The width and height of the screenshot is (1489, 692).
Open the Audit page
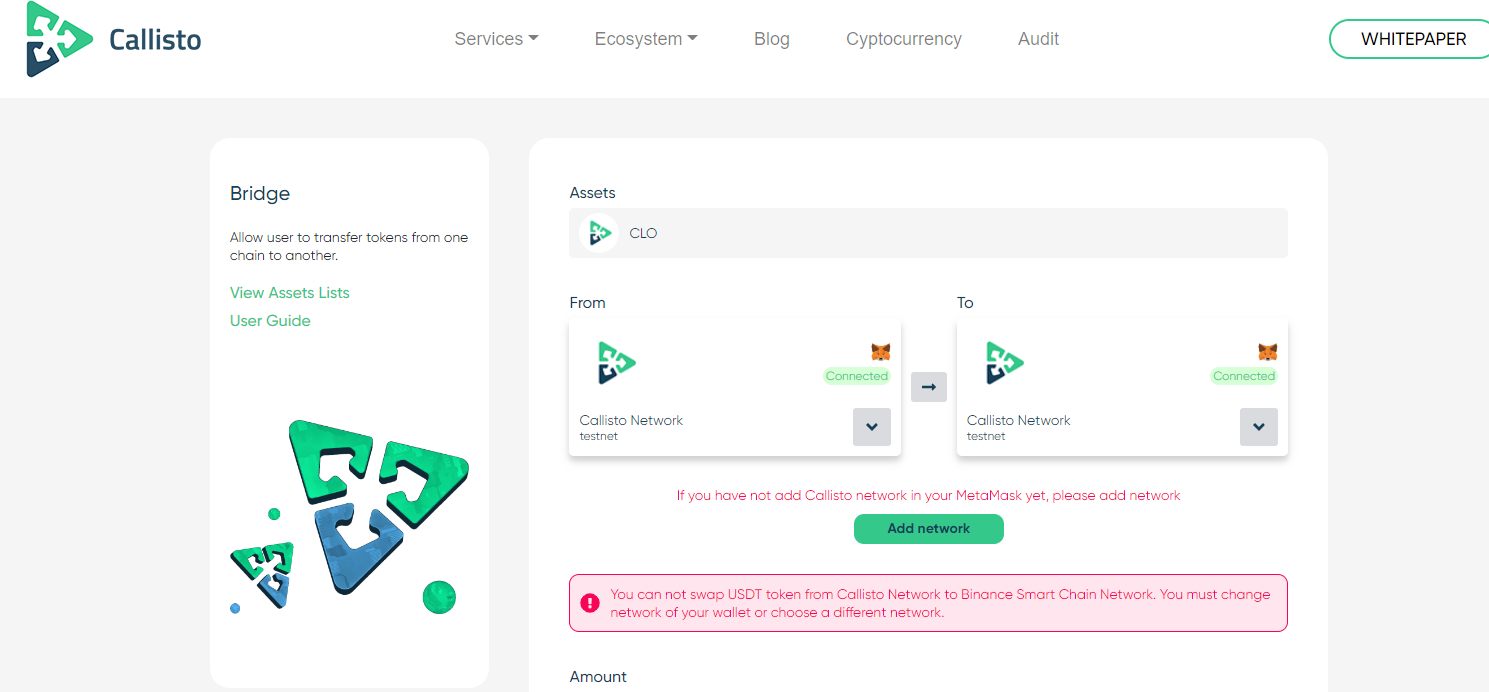pos(1038,39)
